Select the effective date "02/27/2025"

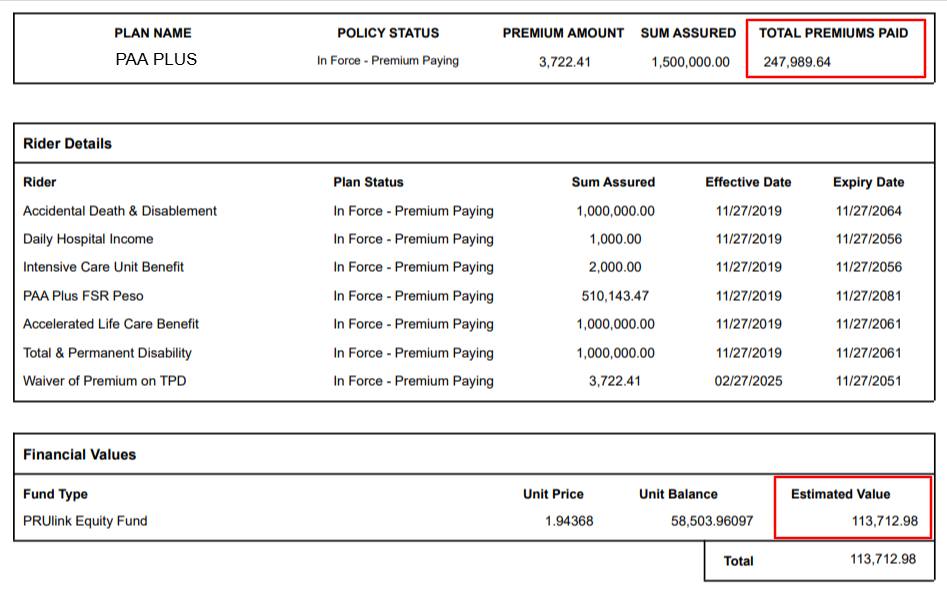(748, 381)
